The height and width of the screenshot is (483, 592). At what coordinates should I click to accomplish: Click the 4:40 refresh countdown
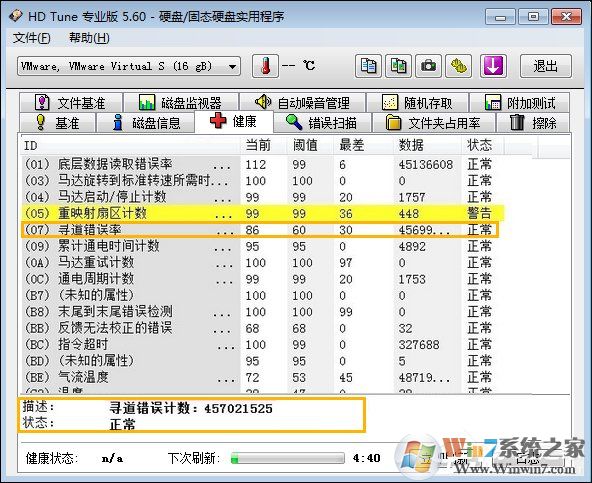366,458
